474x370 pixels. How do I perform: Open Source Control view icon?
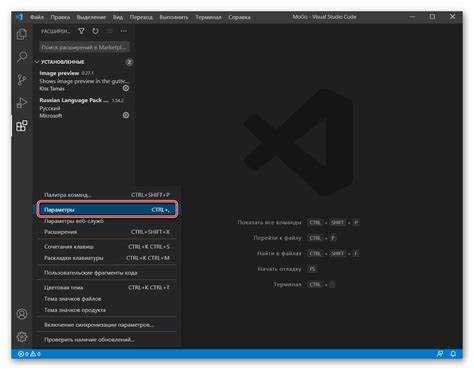pos(22,80)
